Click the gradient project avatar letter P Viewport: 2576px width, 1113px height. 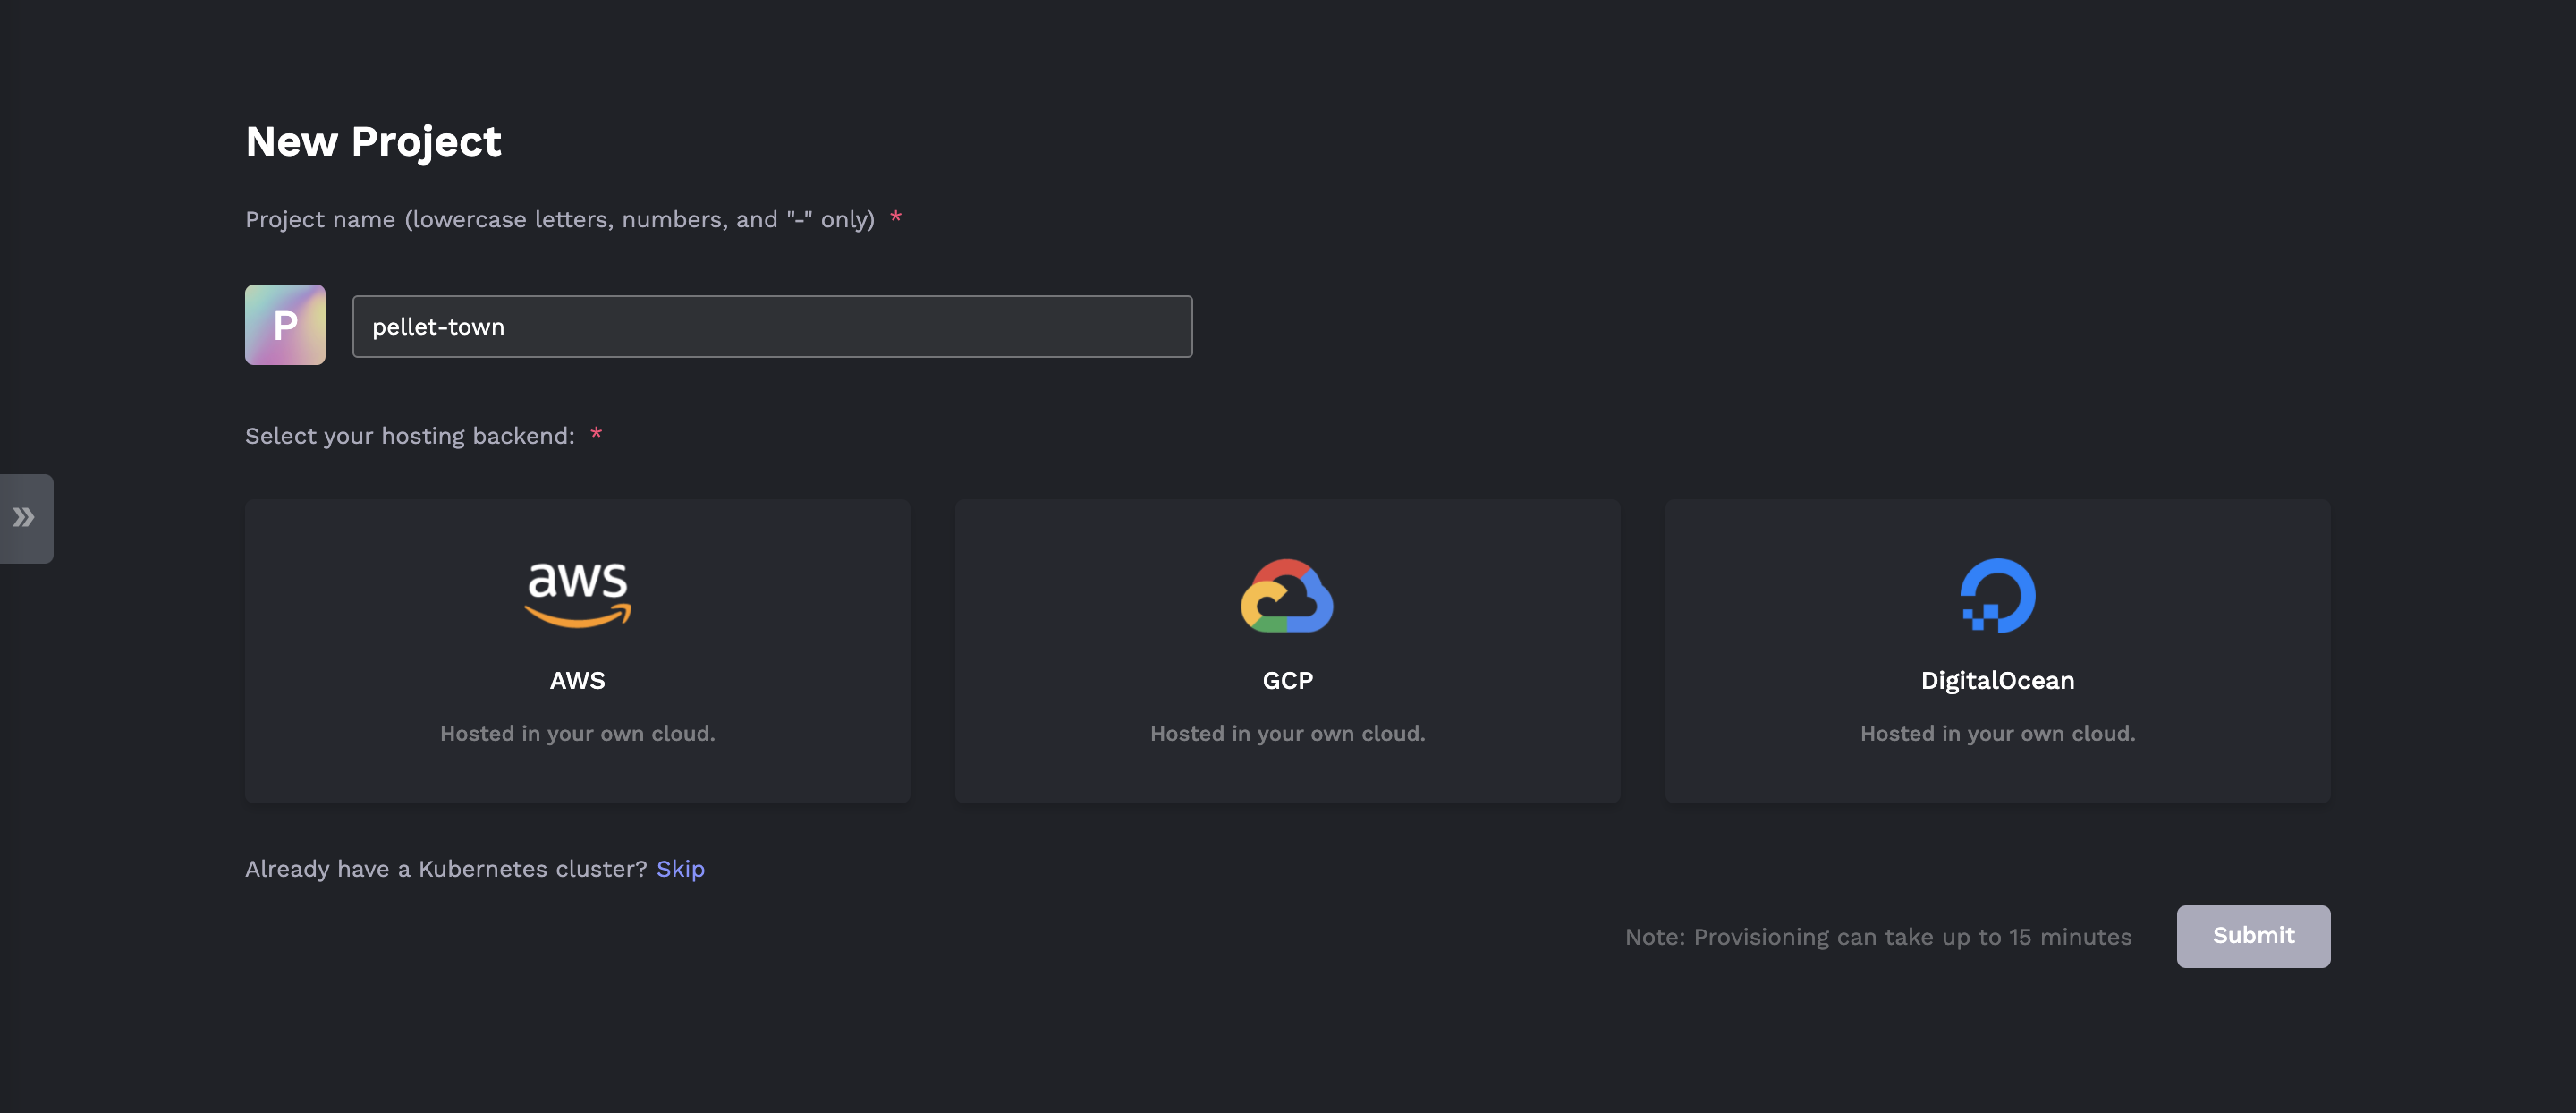[x=285, y=325]
